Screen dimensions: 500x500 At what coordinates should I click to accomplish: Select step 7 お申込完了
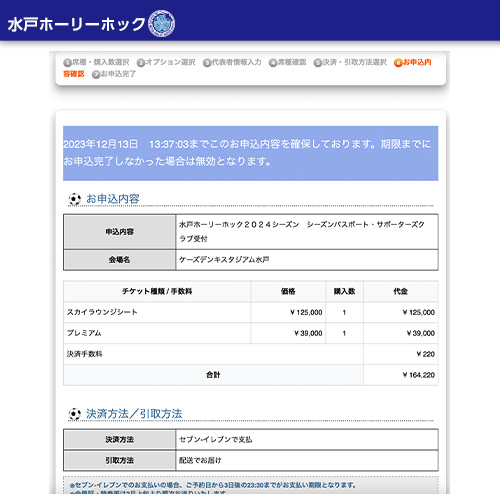(114, 74)
